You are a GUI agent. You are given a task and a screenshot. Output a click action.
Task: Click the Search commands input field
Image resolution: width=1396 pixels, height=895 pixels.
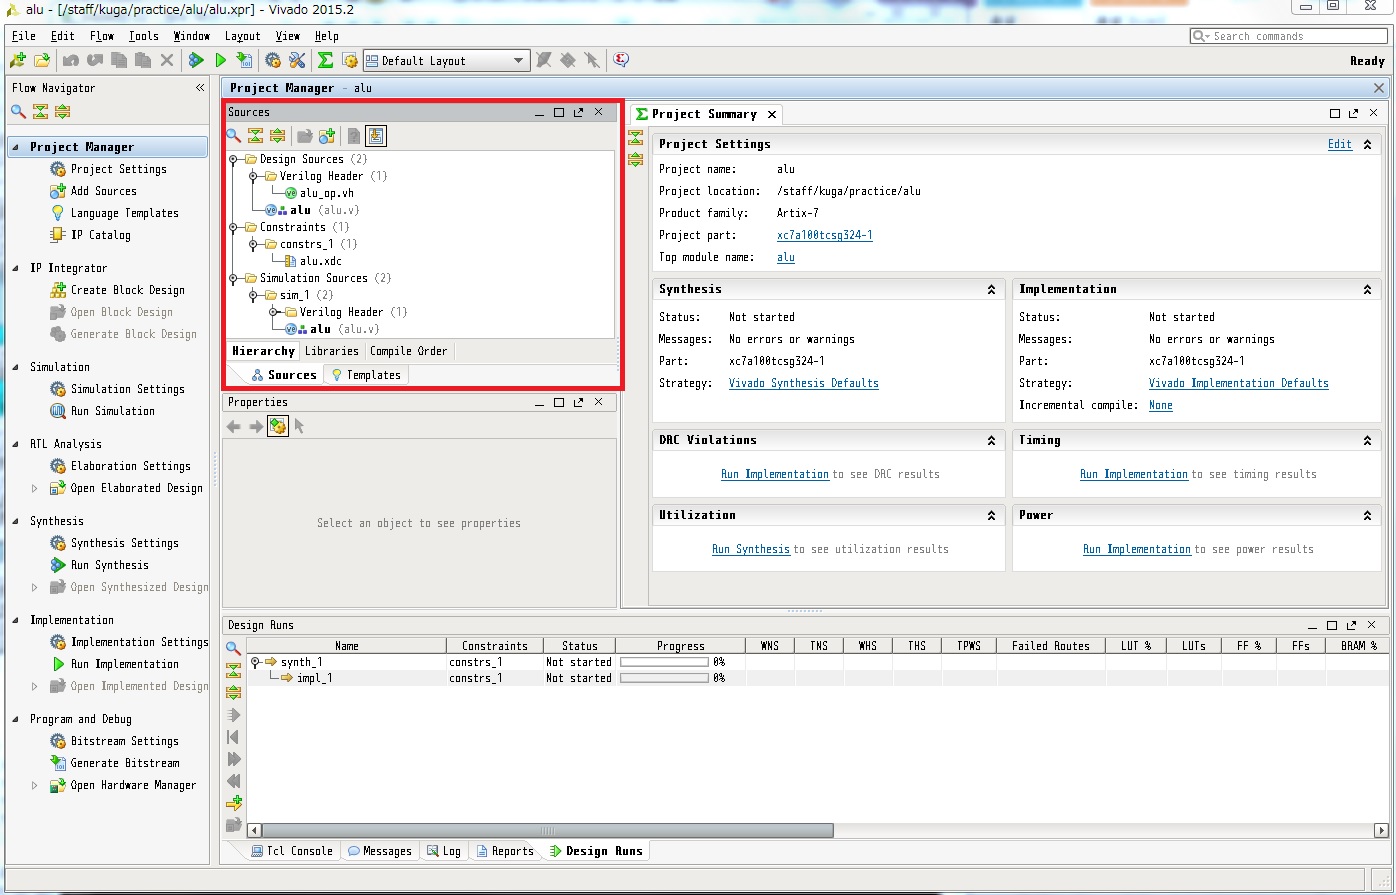point(1289,36)
